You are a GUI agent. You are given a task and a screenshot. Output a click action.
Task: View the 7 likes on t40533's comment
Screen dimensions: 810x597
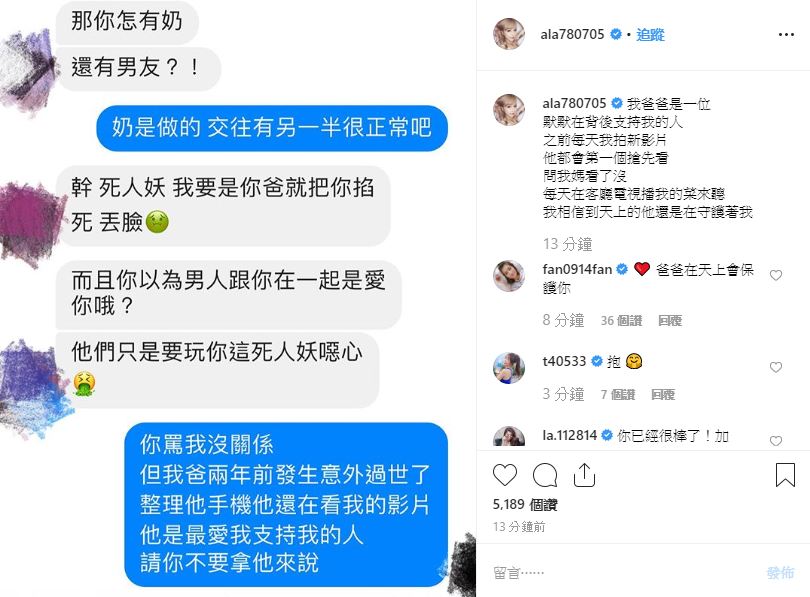point(617,395)
